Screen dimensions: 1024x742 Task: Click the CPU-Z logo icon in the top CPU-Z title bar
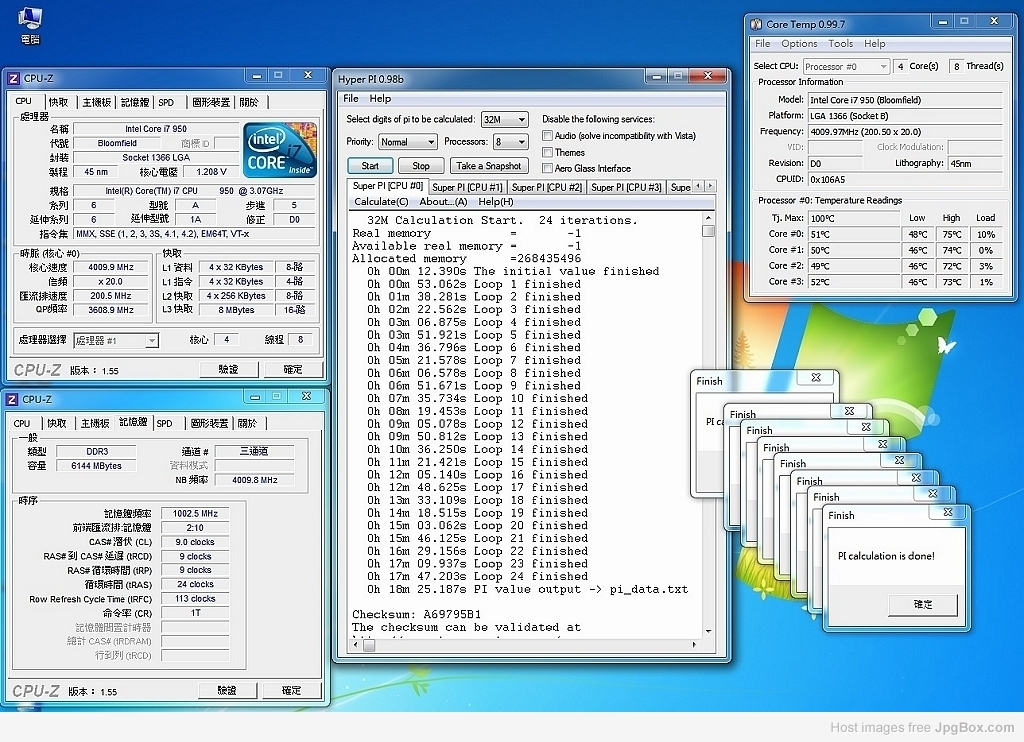[x=13, y=79]
